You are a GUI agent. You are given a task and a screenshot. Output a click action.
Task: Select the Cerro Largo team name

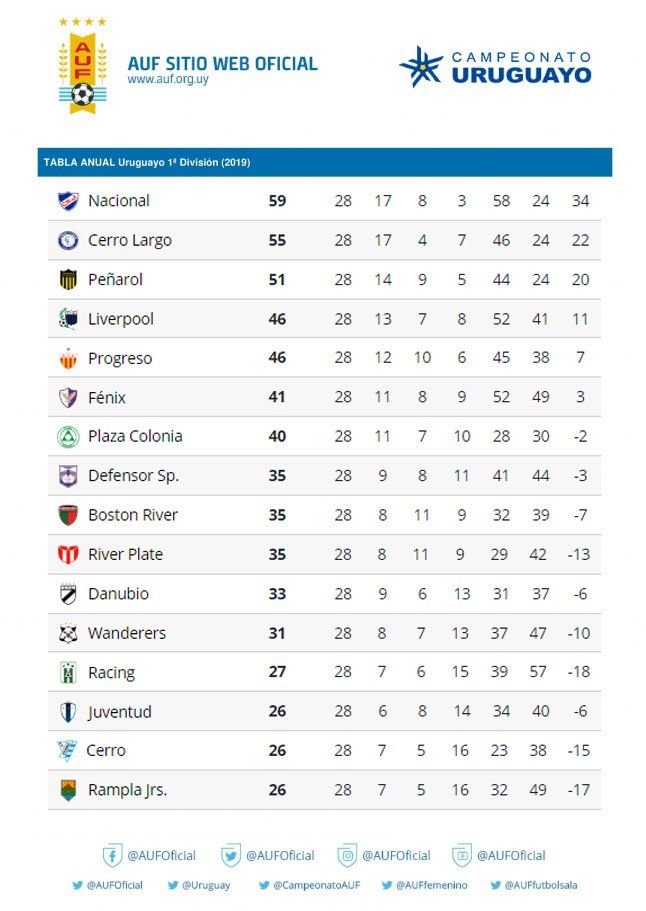click(130, 241)
